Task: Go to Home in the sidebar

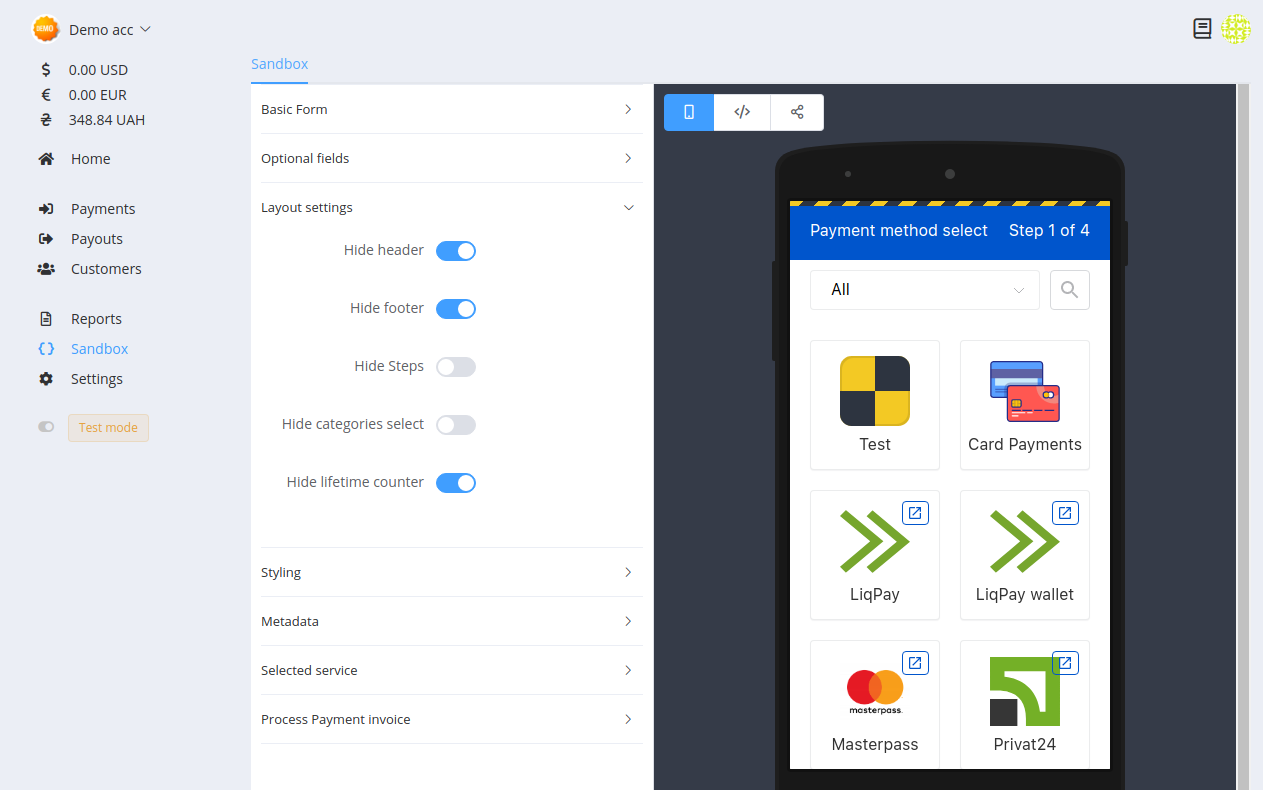Action: point(91,159)
